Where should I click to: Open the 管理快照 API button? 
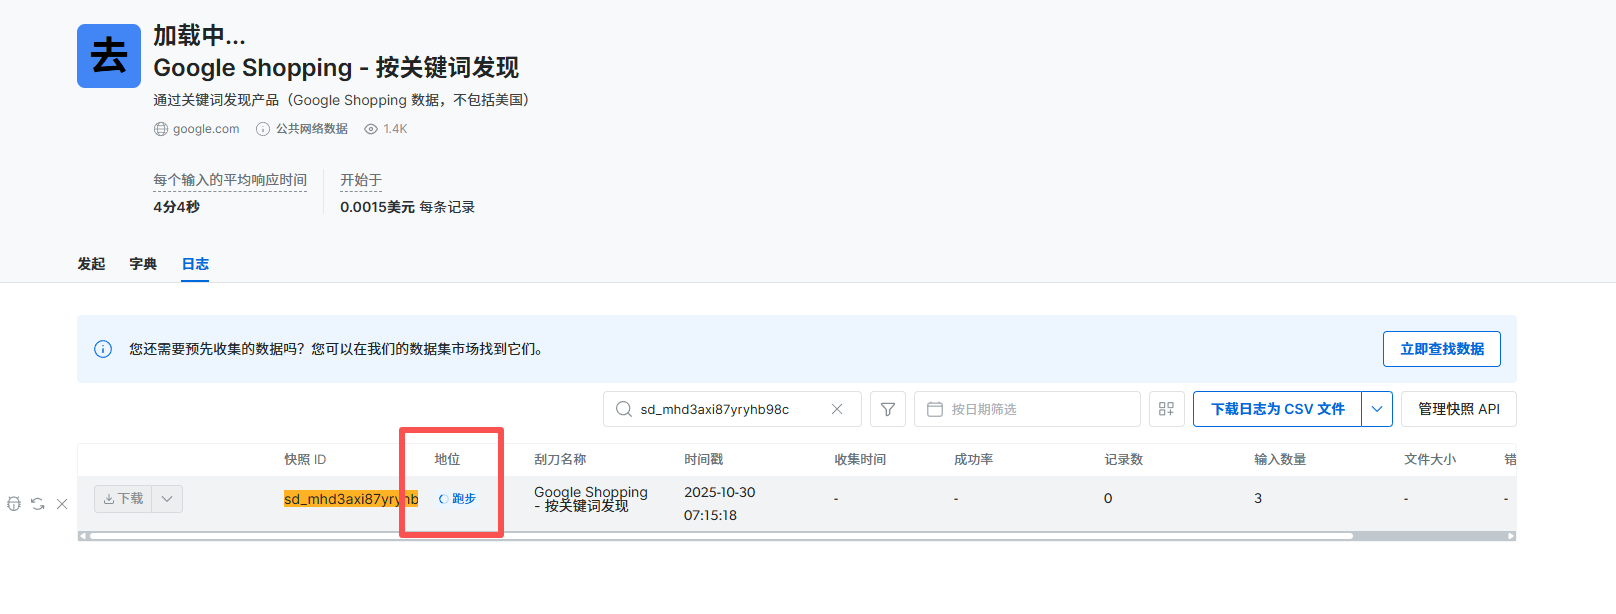[x=1459, y=409]
